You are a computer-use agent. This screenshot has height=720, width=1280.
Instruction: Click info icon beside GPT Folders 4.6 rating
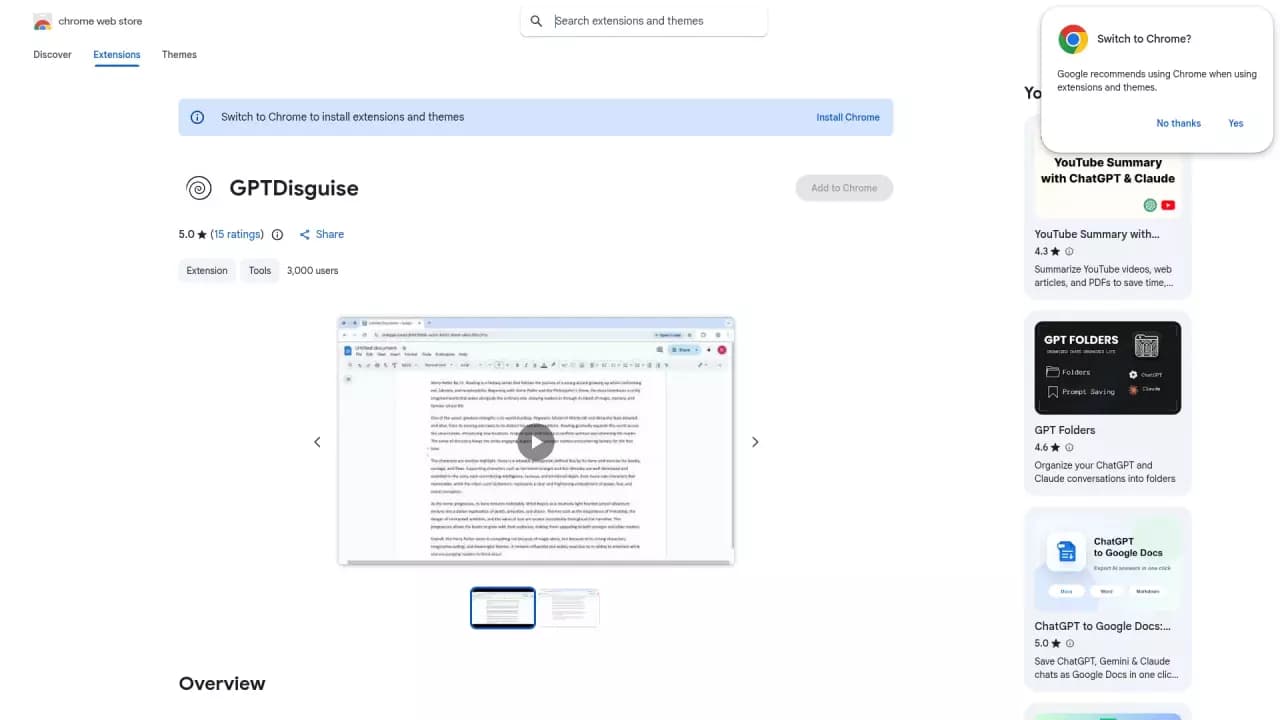click(1069, 448)
